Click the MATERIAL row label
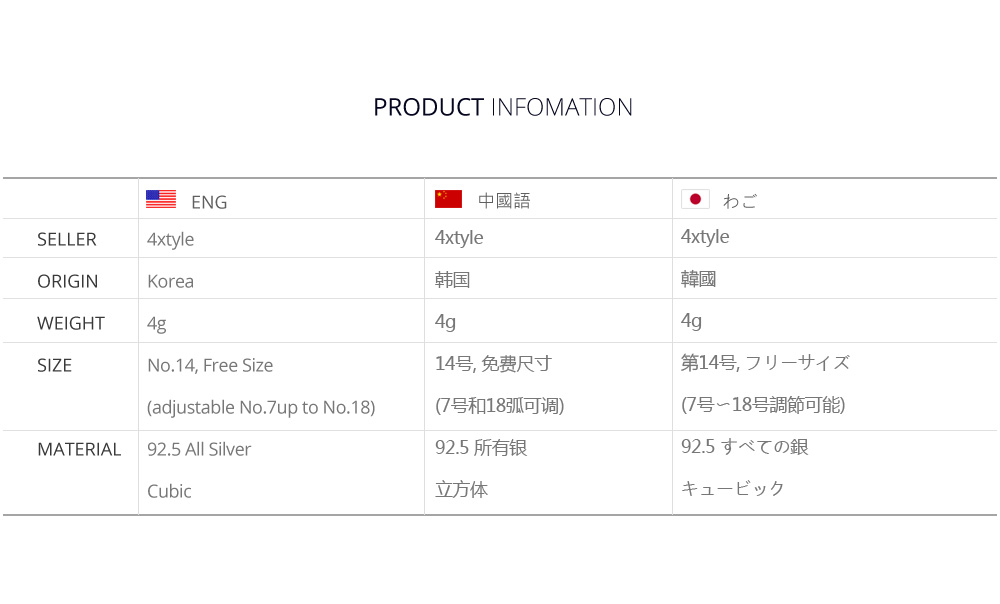Image resolution: width=1000 pixels, height=604 pixels. (x=79, y=450)
